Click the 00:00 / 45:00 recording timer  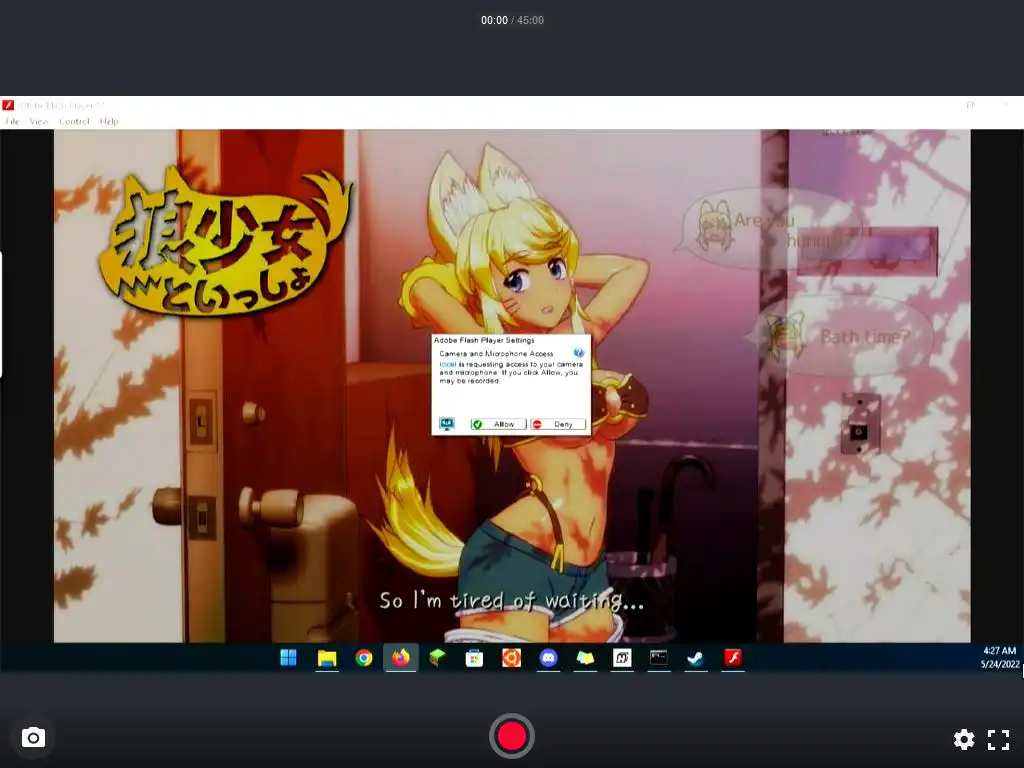512,20
